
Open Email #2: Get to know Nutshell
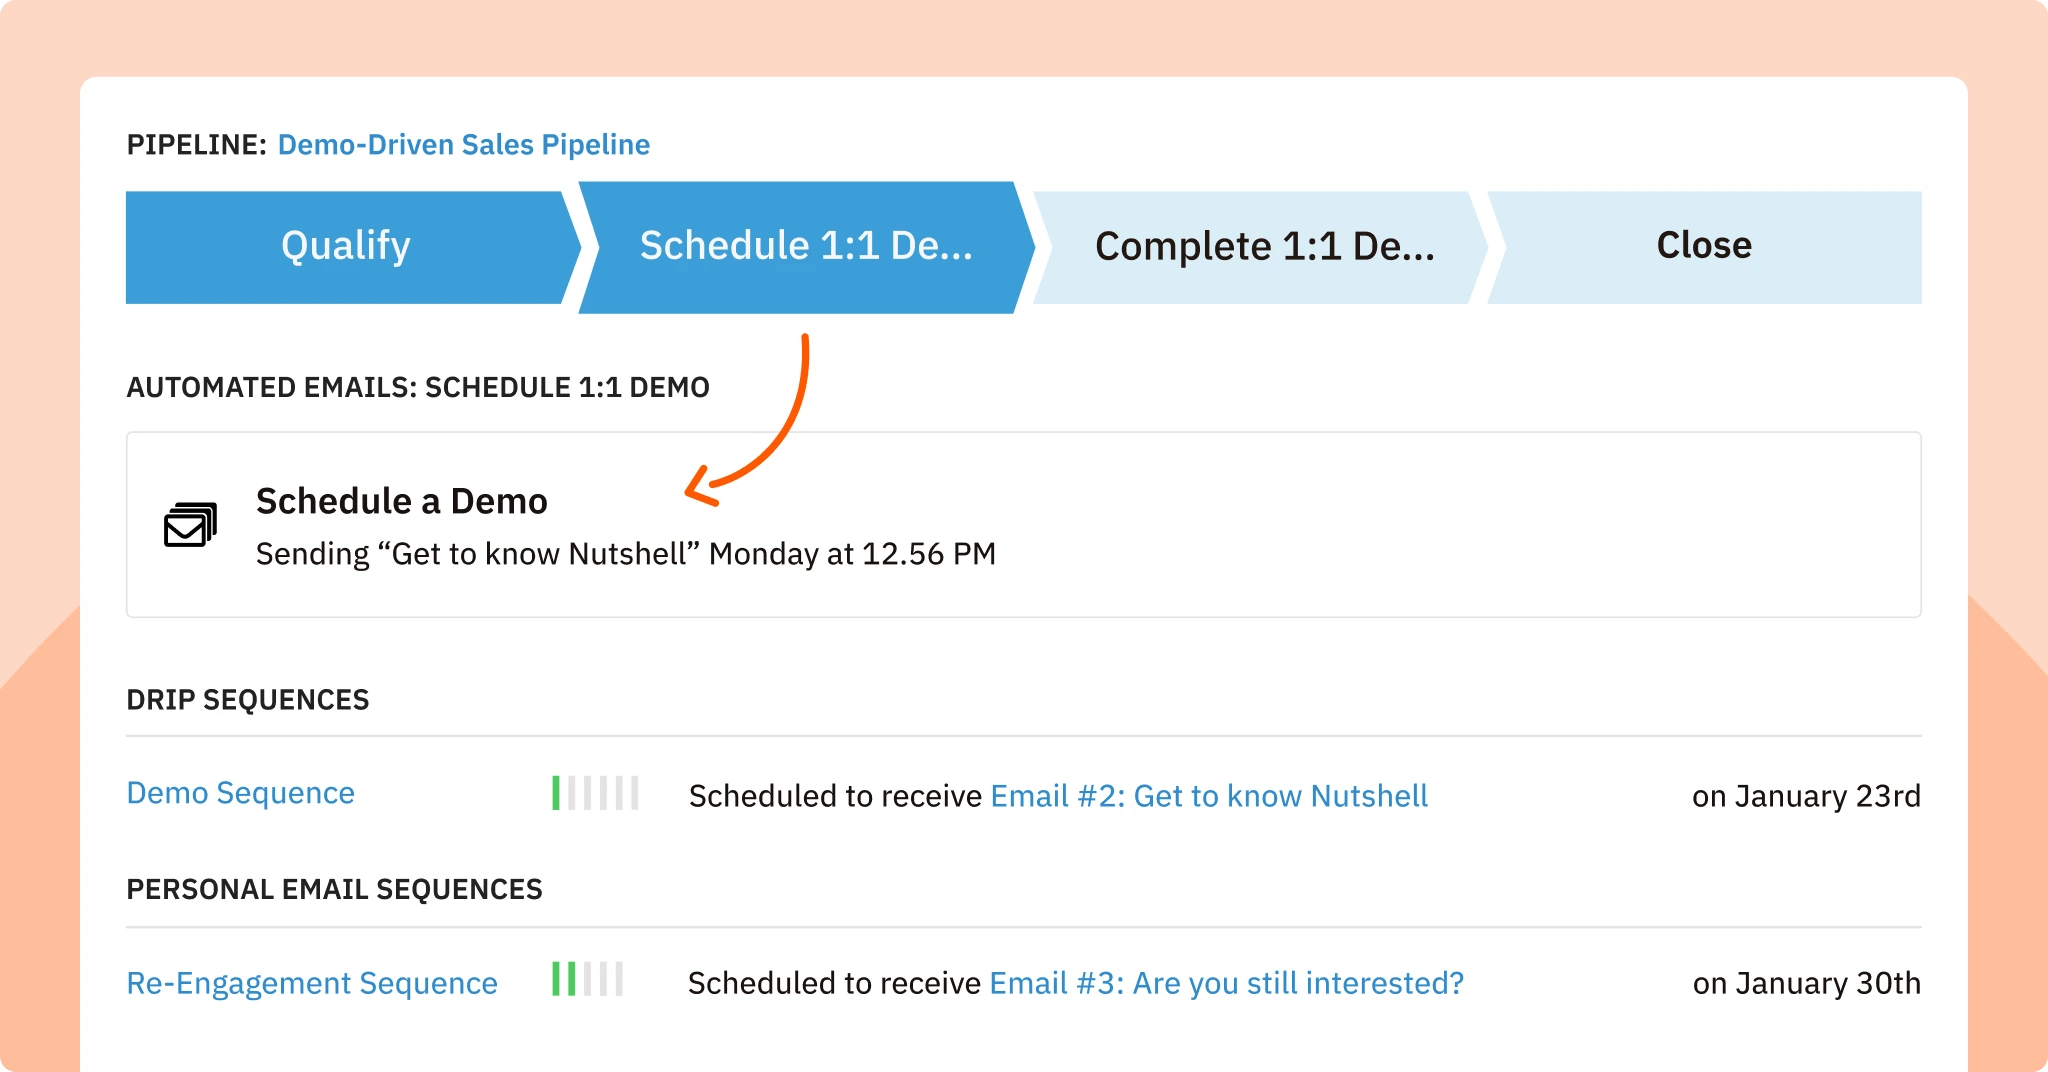(1208, 795)
